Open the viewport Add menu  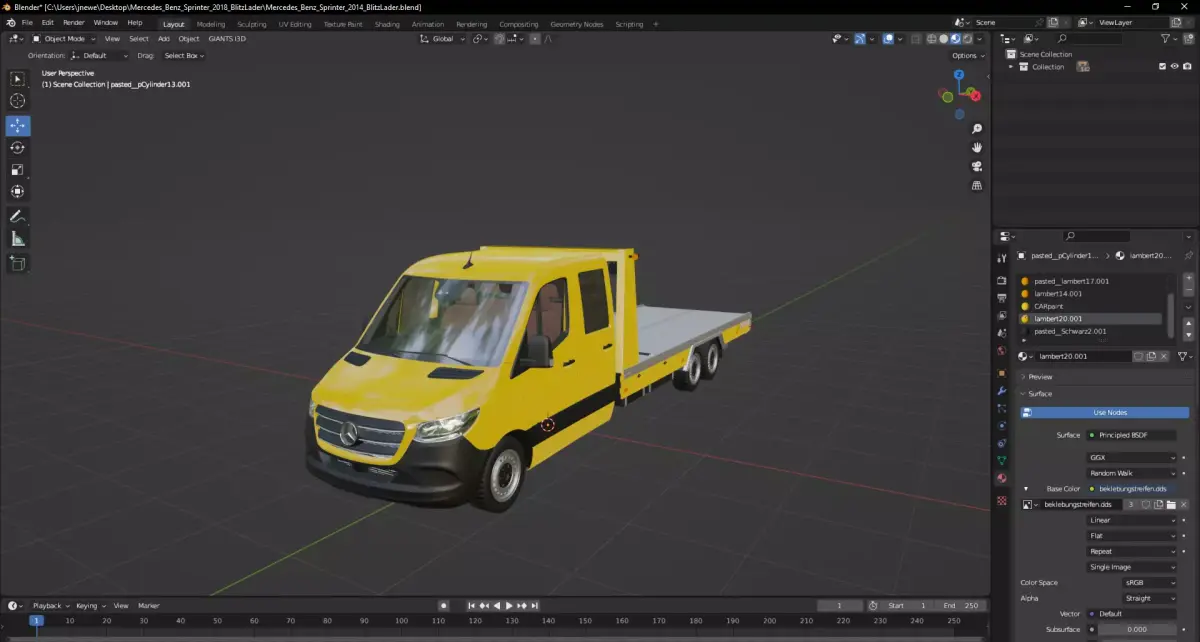164,39
